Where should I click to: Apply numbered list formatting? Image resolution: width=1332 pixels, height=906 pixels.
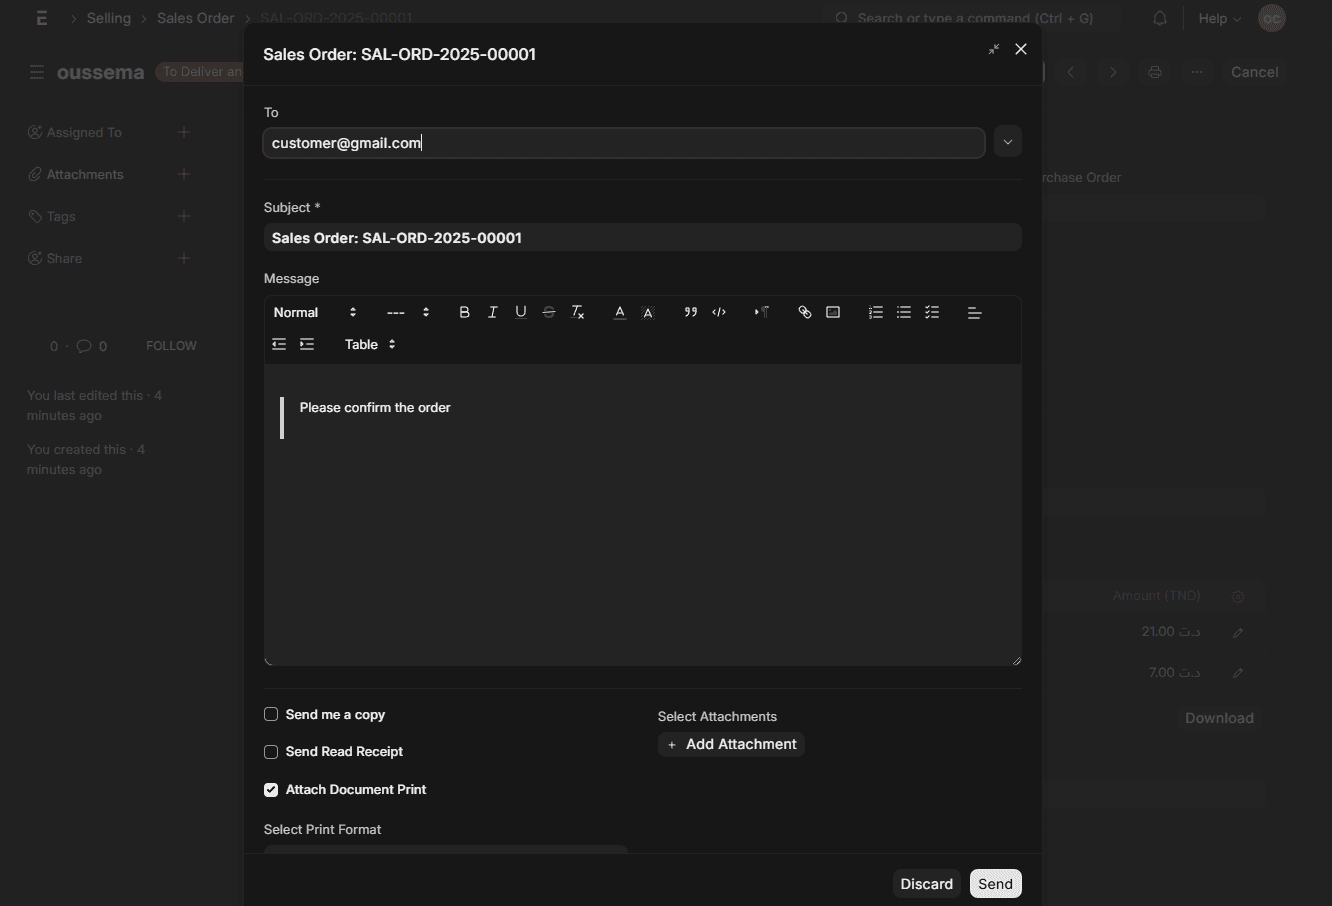(876, 313)
